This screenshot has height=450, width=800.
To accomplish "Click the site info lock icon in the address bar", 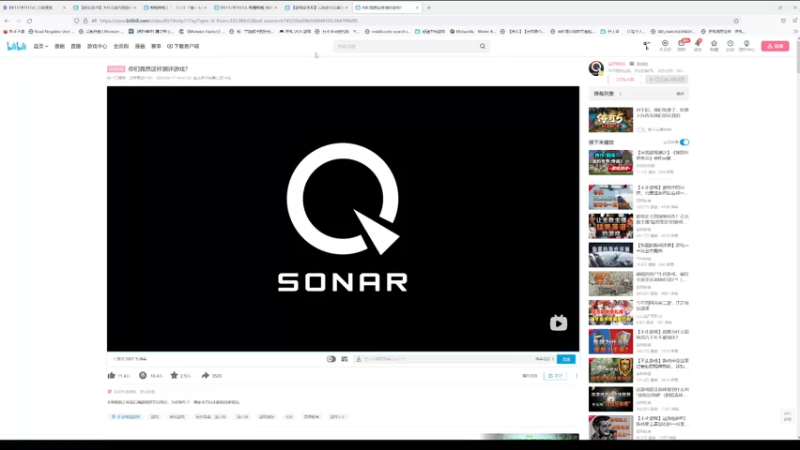I will click(x=85, y=21).
